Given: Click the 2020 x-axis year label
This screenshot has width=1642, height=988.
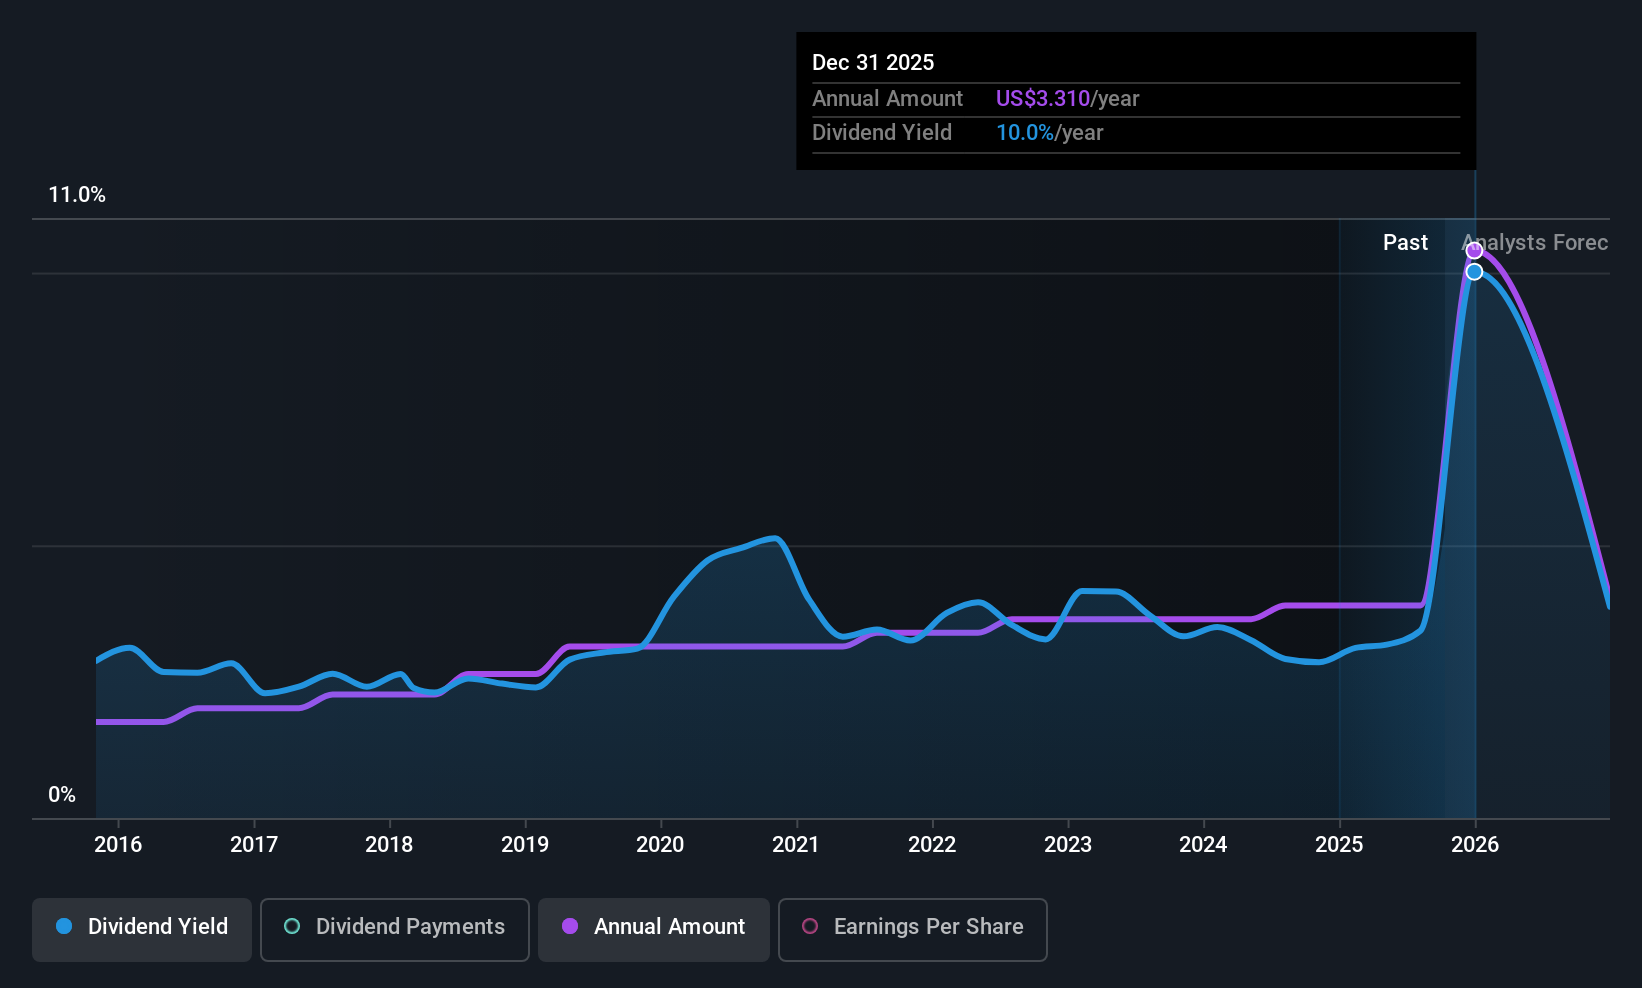Looking at the screenshot, I should tap(660, 845).
